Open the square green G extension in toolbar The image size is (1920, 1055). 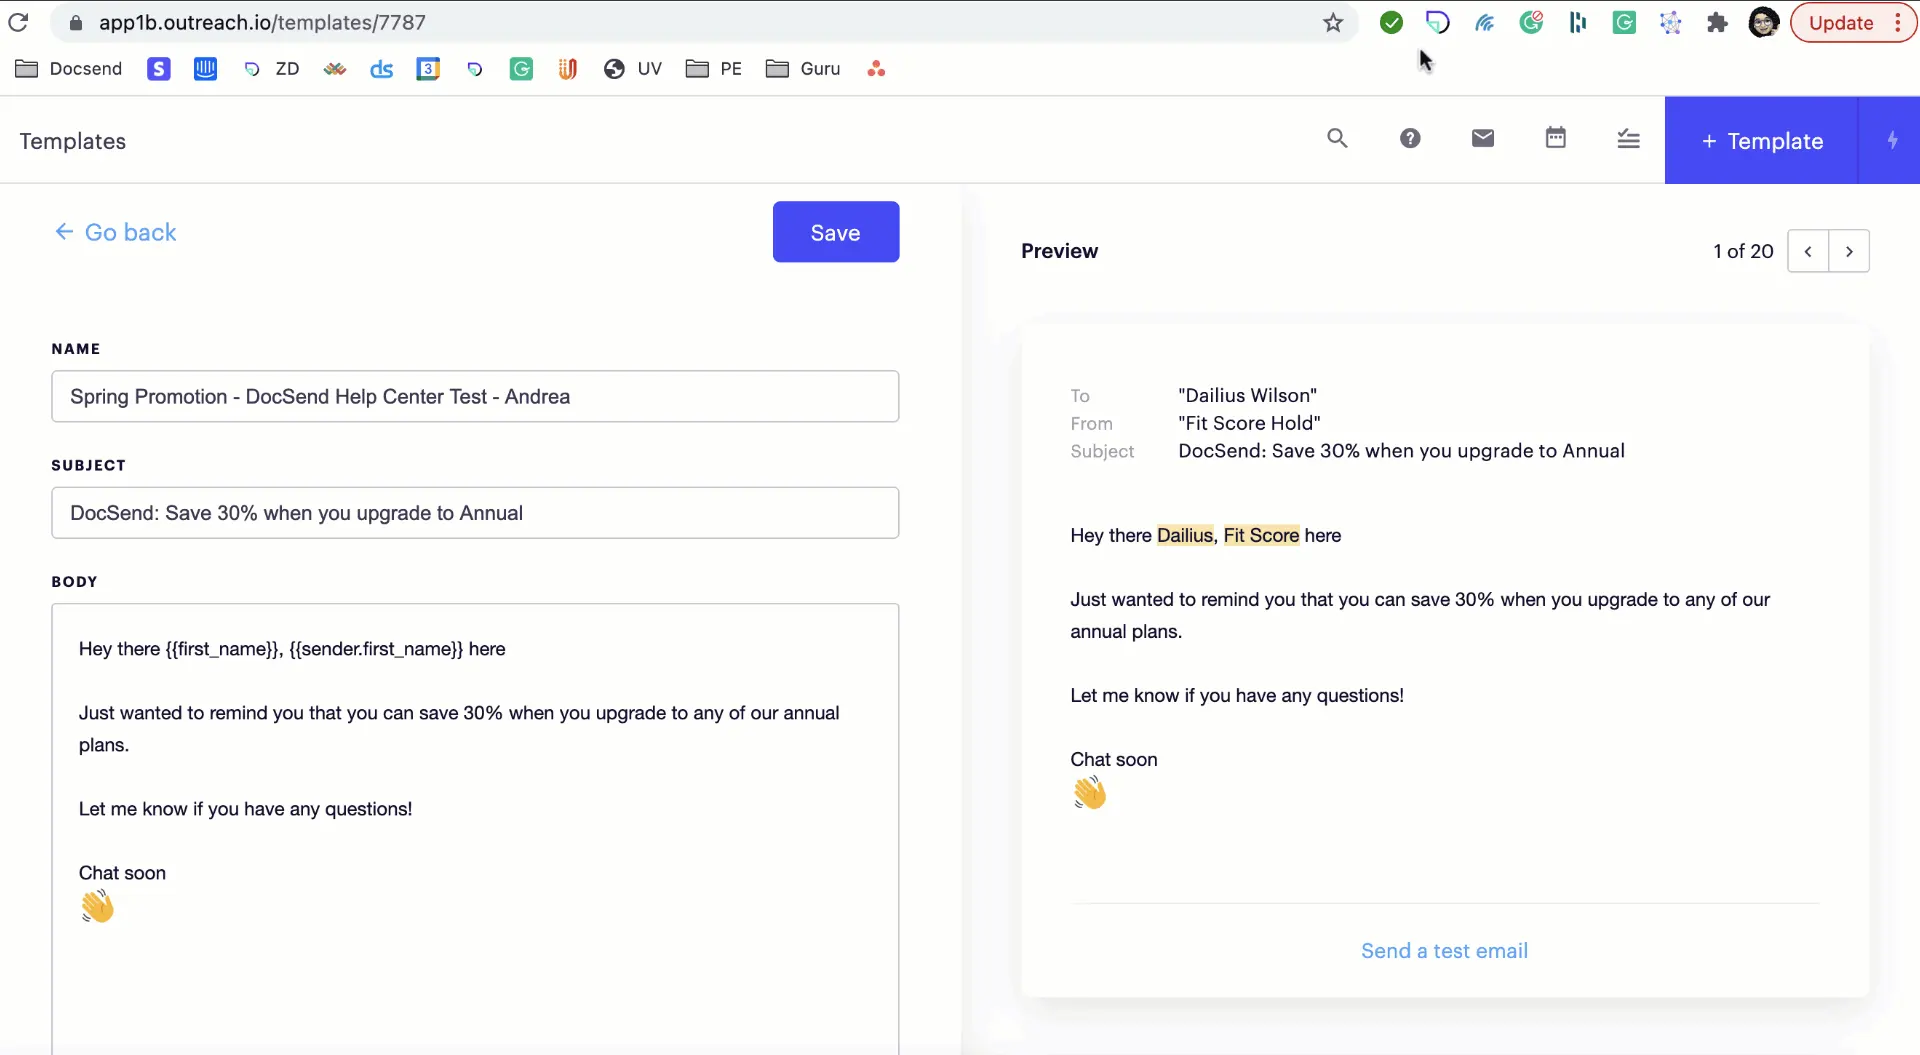[1624, 22]
